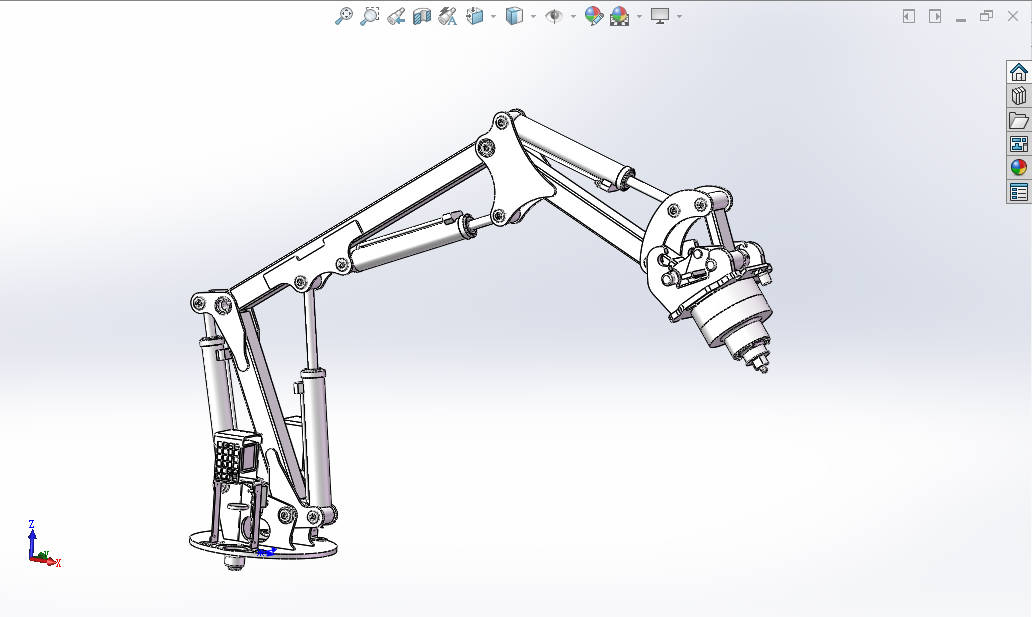Toggle the Hide/Show Items eye icon
Viewport: 1032px width, 617px height.
tap(554, 16)
